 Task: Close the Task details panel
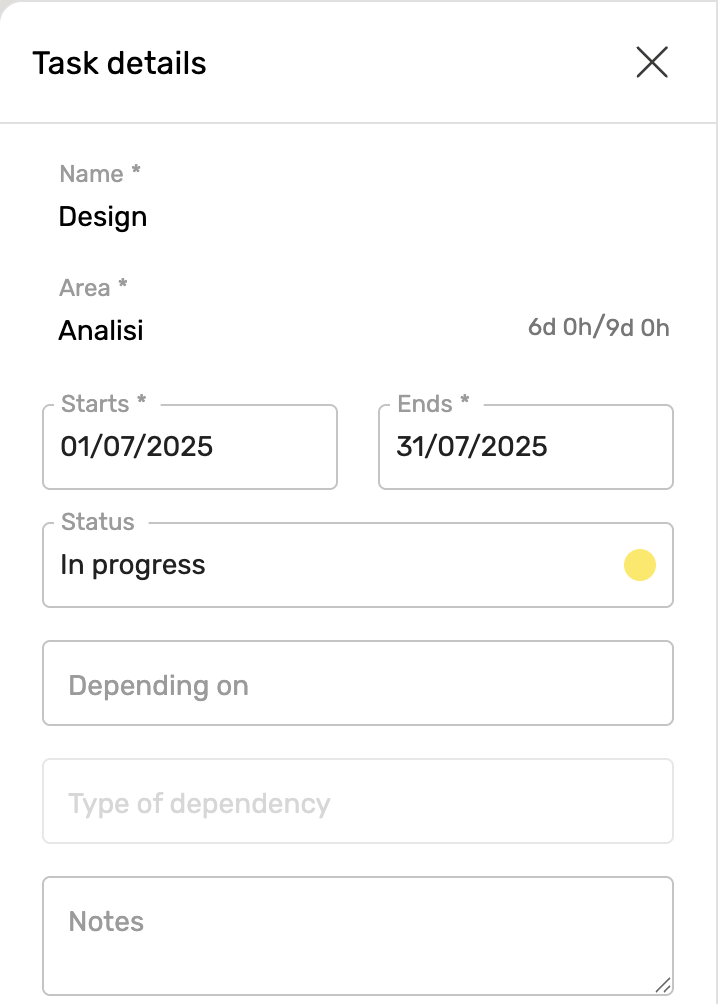coord(652,63)
